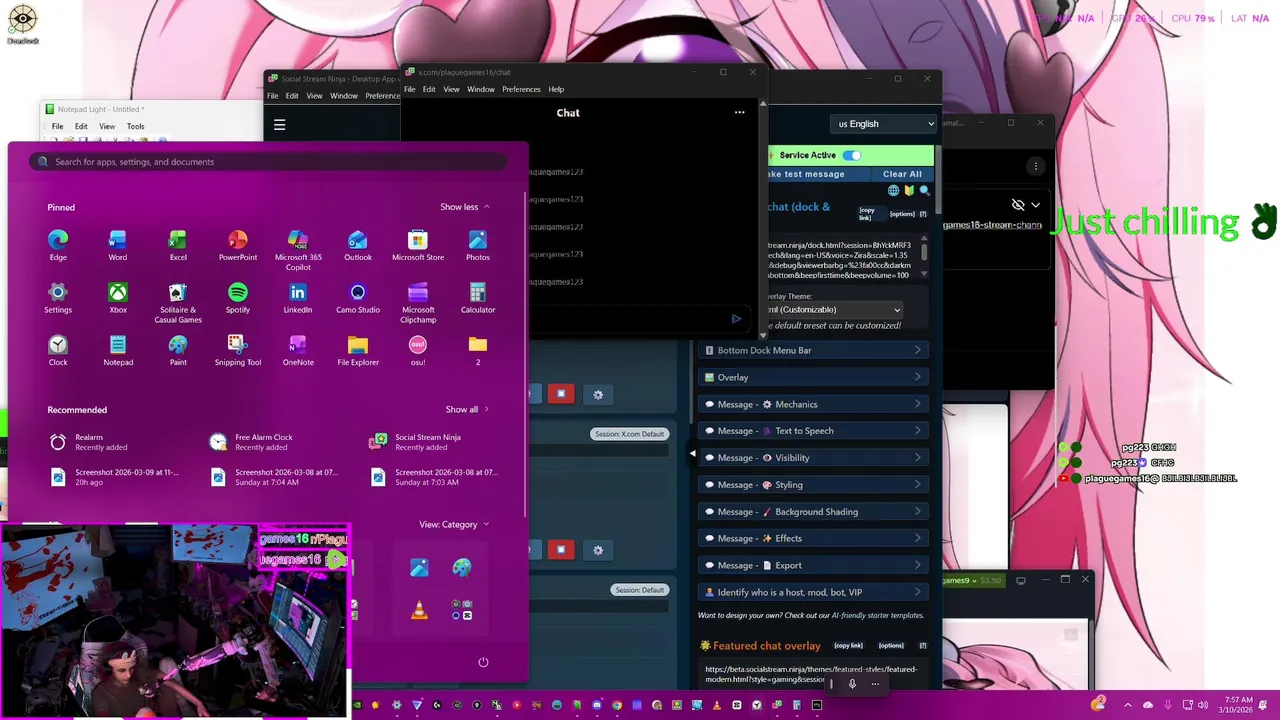Expand the Overlay section
Screen dimensions: 1280x720
coord(814,377)
